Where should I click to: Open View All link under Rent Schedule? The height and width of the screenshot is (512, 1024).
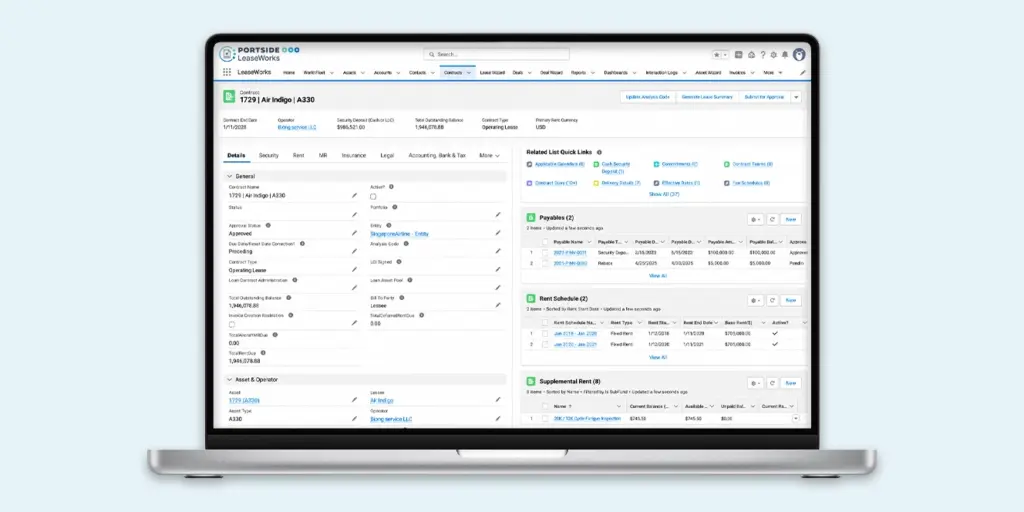click(658, 357)
